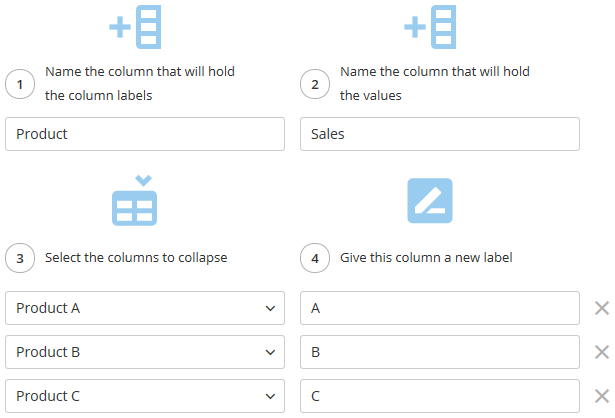Click the step 2 number circle
Image resolution: width=615 pixels, height=418 pixels.
(315, 85)
